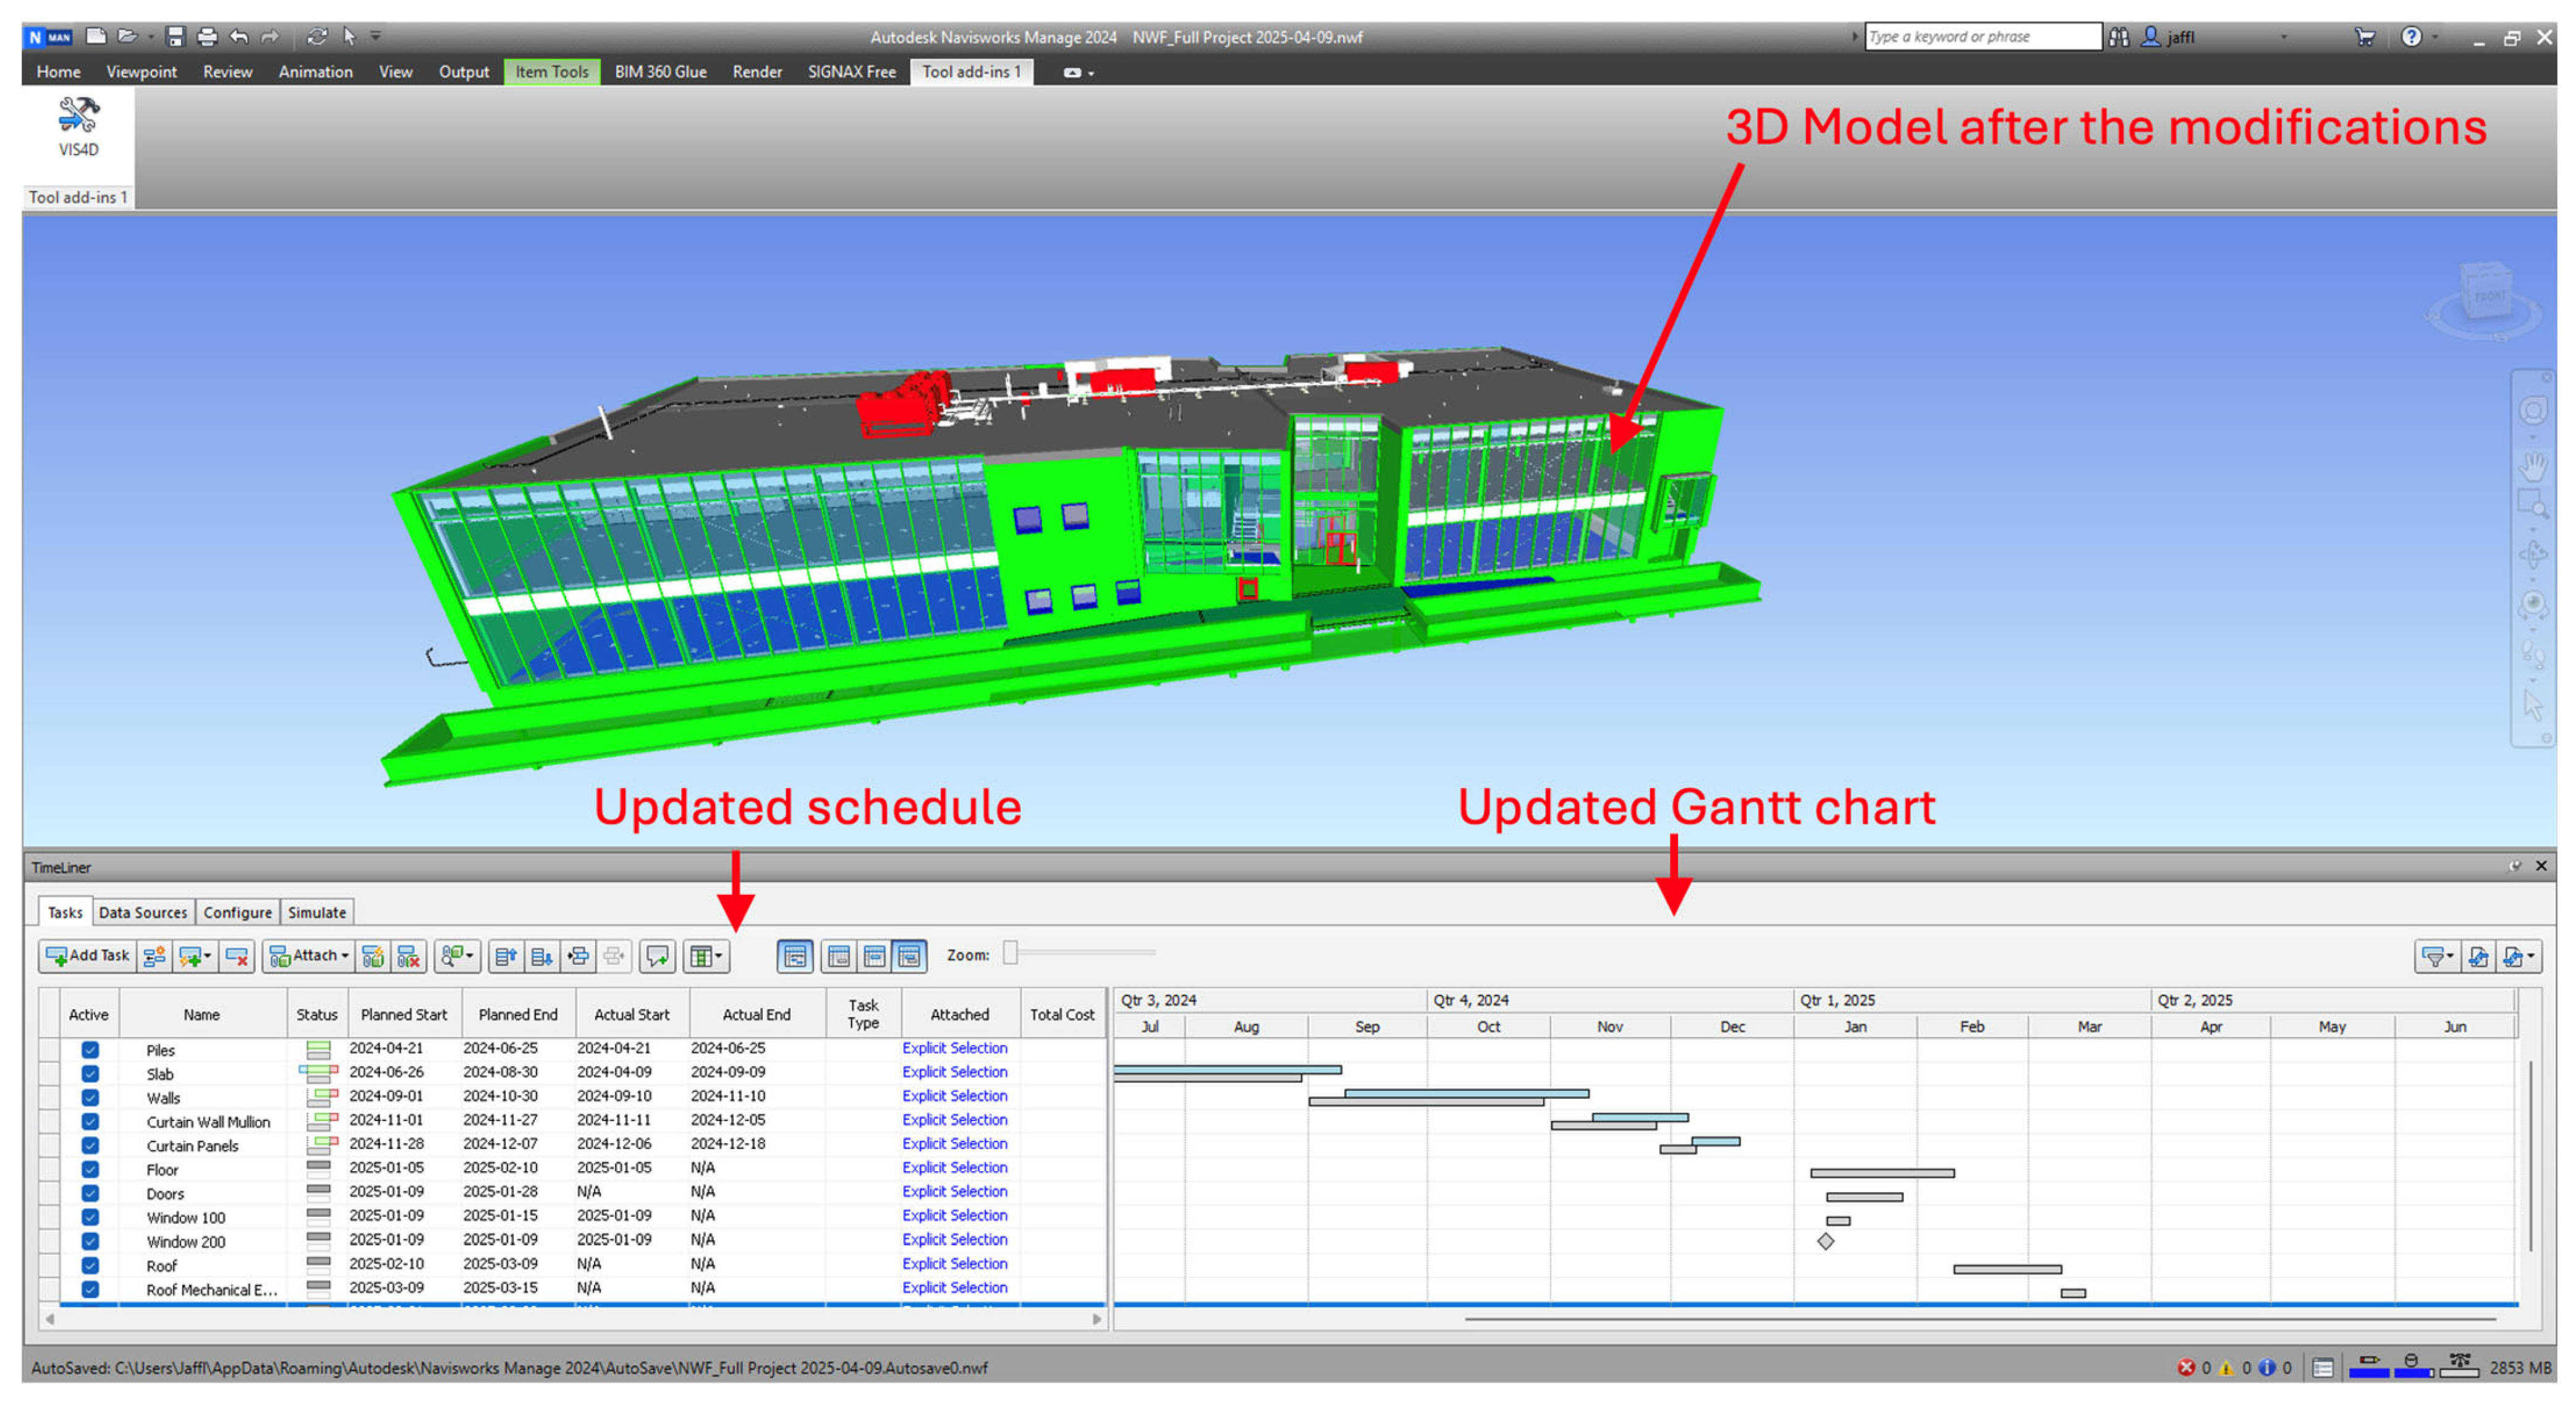Viewport: 2576px width, 1406px height.
Task: Click the Save icon in quick access toolbar
Action: coord(176,37)
